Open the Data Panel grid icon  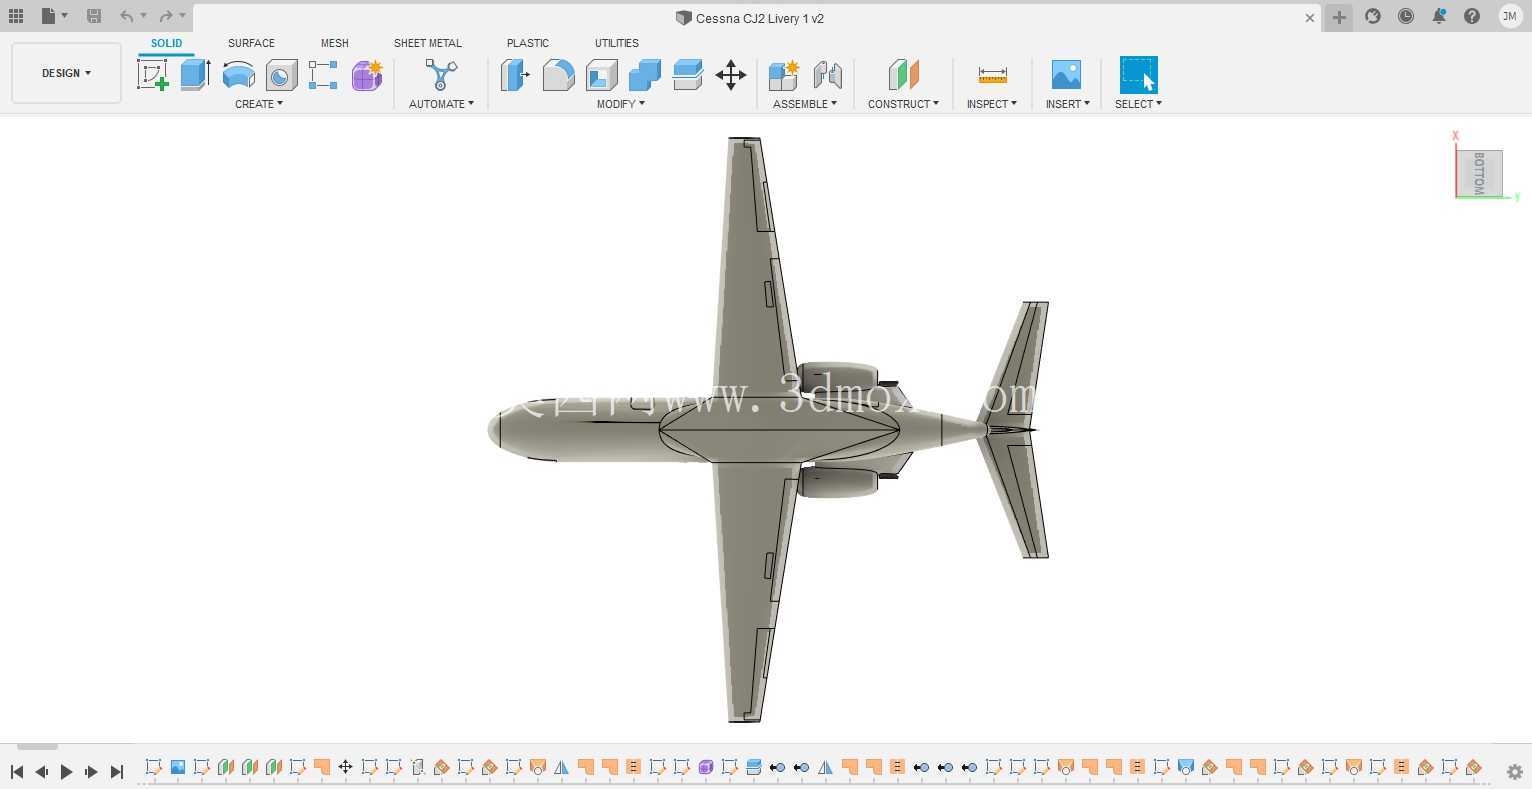[16, 16]
